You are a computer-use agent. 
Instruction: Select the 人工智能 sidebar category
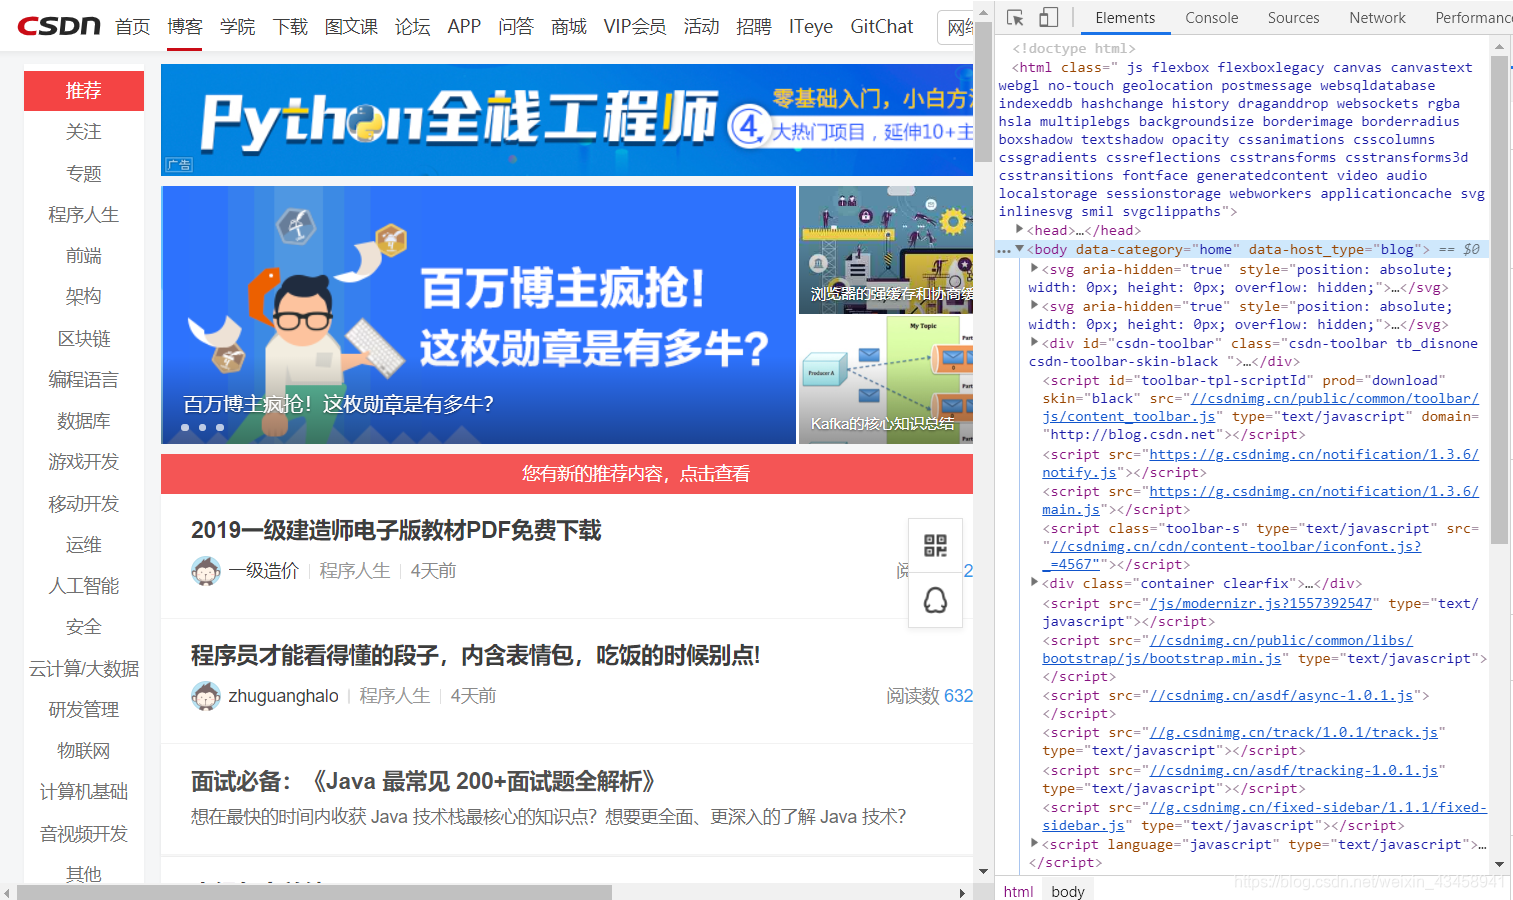(84, 586)
